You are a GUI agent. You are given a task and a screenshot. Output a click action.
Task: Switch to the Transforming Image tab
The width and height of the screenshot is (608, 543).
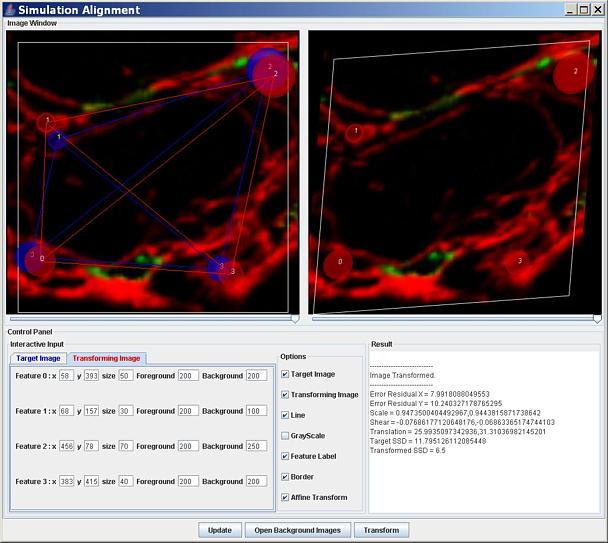click(106, 358)
